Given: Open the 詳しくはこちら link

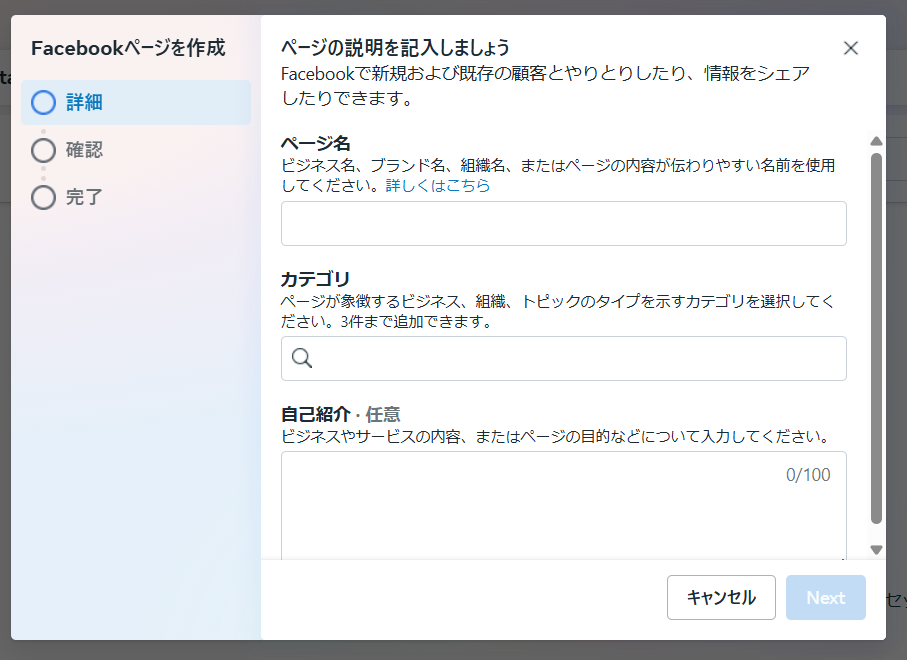Looking at the screenshot, I should pos(437,185).
